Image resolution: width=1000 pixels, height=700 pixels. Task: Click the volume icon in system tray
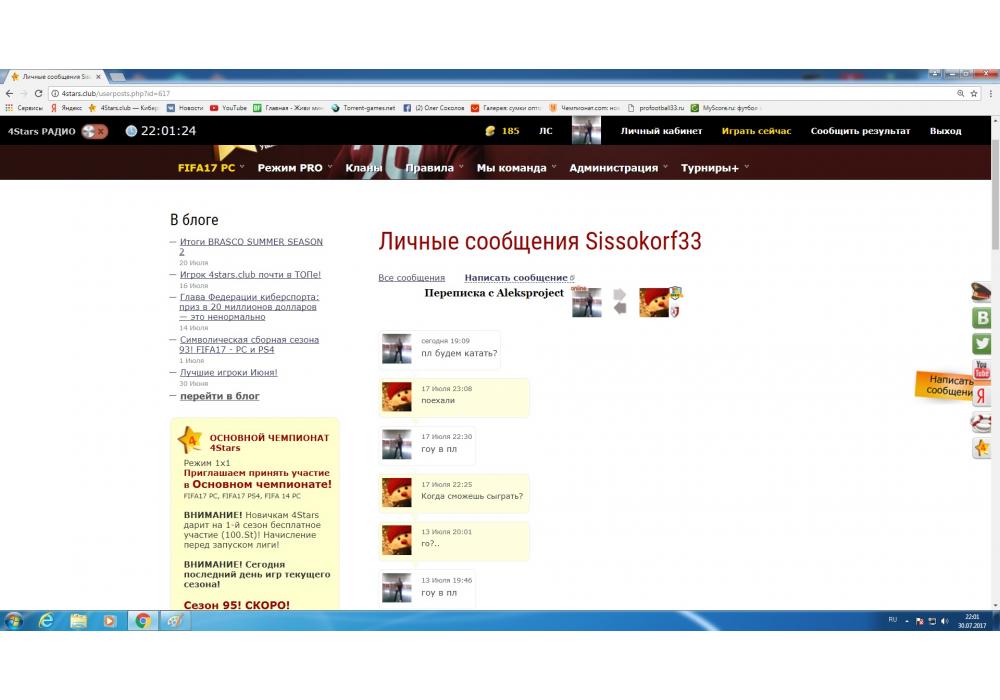tap(944, 621)
